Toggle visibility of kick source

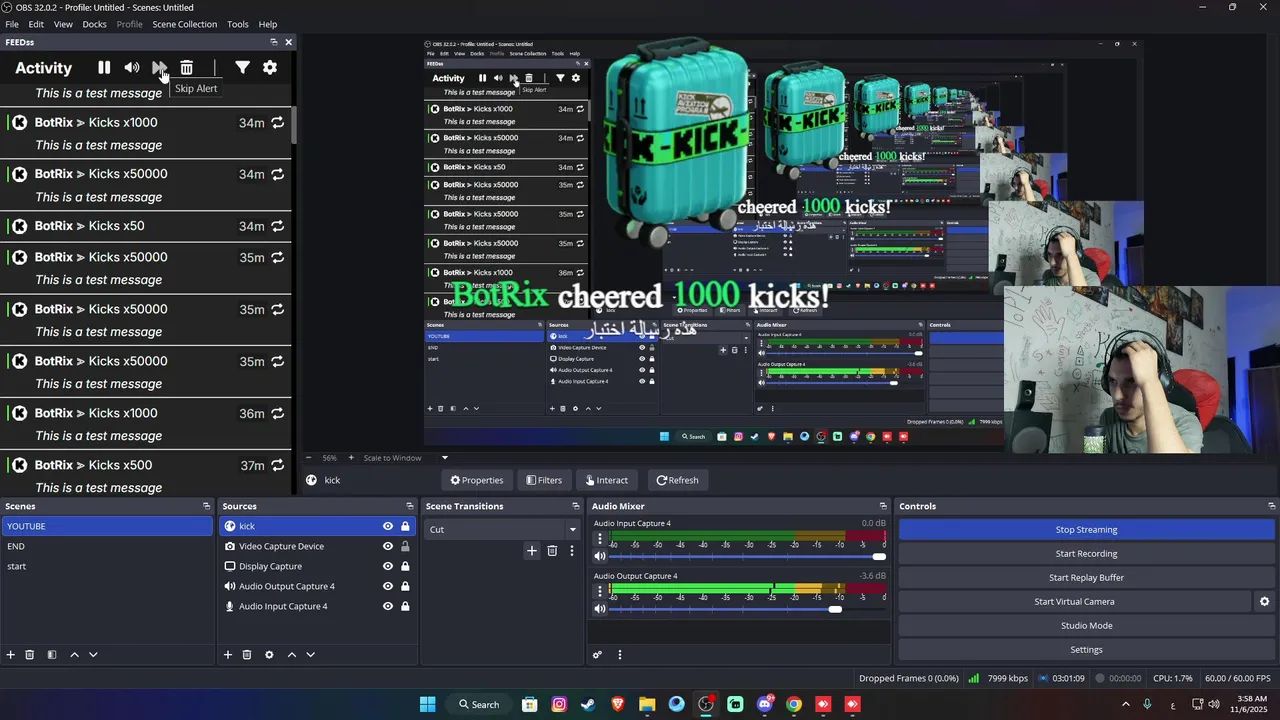(388, 527)
